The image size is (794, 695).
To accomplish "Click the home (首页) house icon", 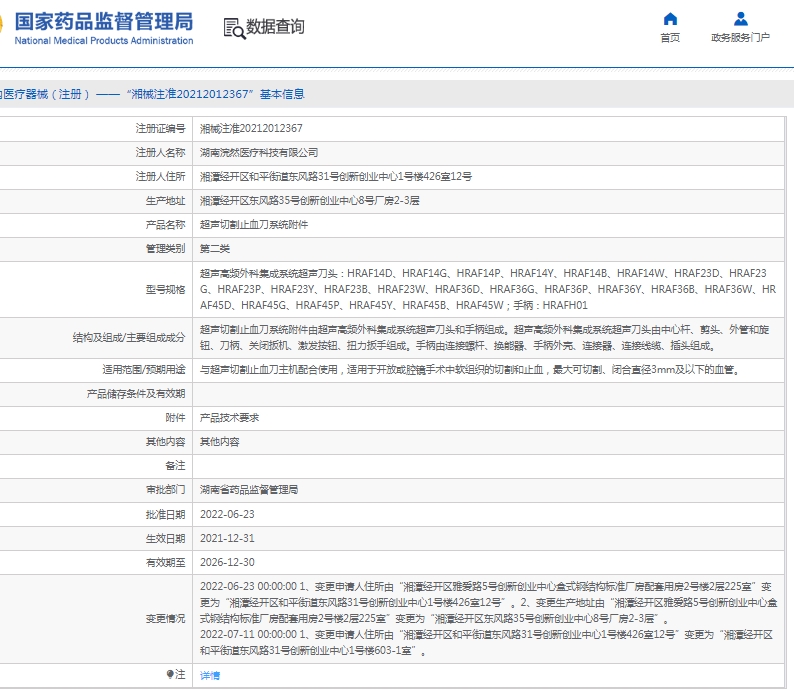I will 670,19.
